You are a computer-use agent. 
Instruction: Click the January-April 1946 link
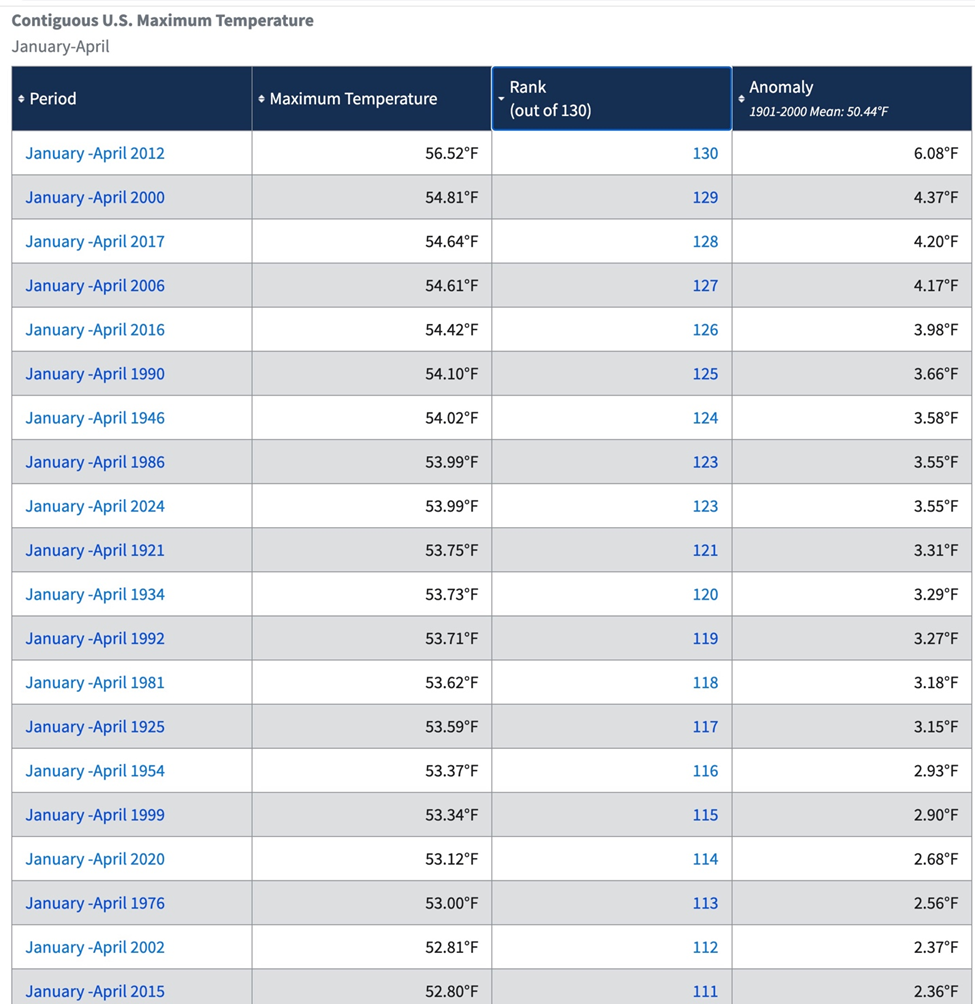pyautogui.click(x=95, y=418)
